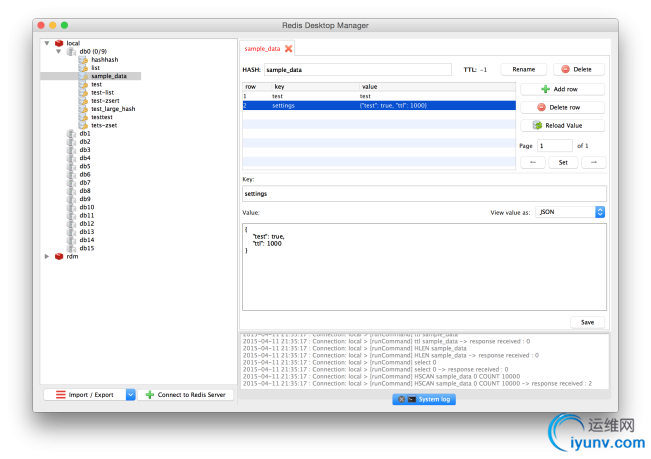The height and width of the screenshot is (459, 651).
Task: Select test-list key in tree
Action: click(103, 93)
